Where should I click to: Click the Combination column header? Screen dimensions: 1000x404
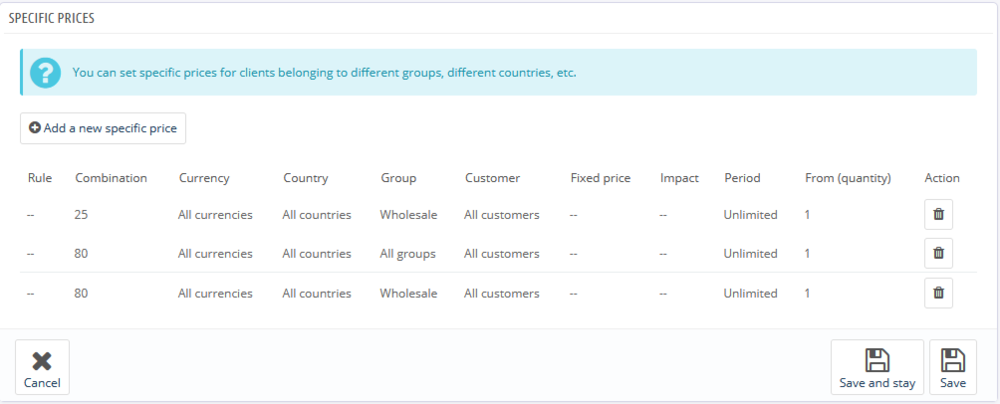pos(111,178)
